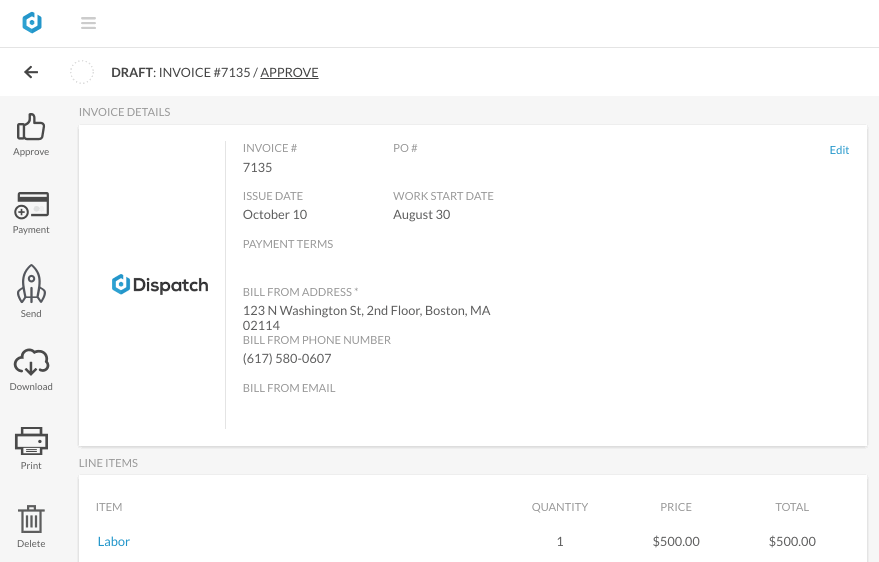879x562 pixels.
Task: Click the October 10 issue date
Action: pos(275,215)
